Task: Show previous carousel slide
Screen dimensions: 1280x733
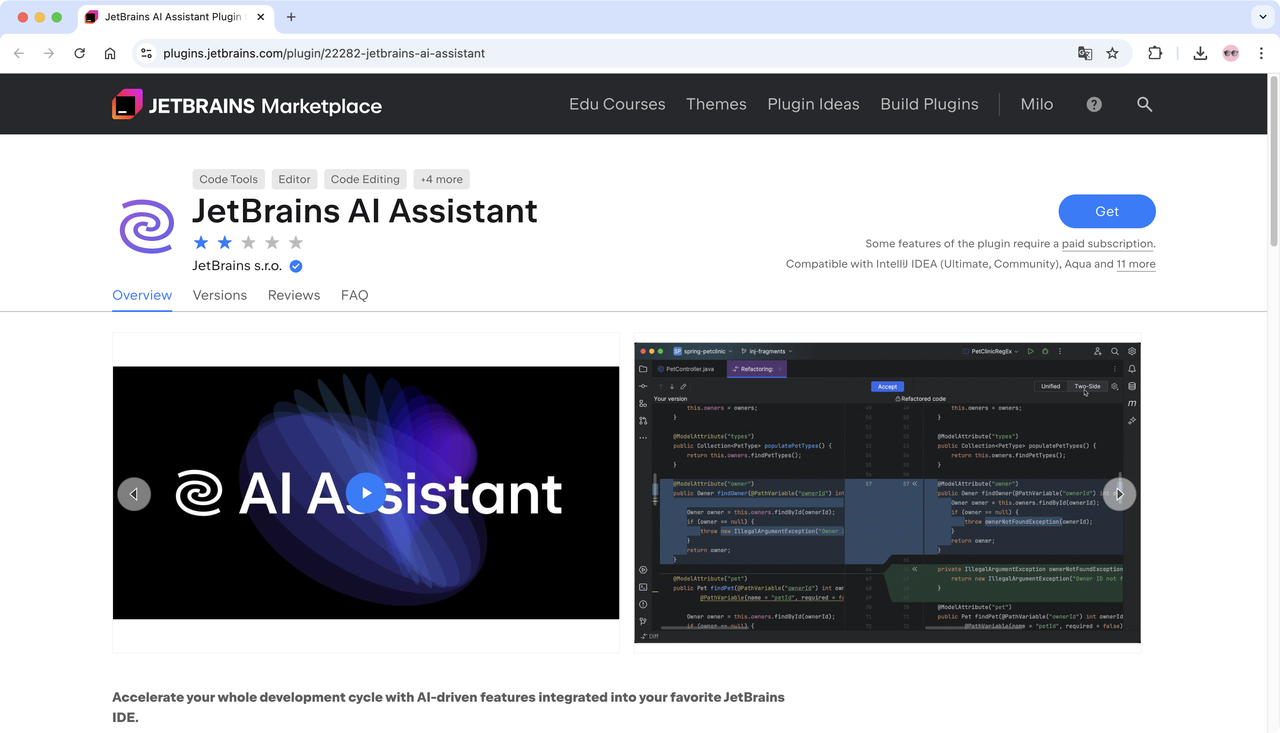Action: (x=134, y=494)
